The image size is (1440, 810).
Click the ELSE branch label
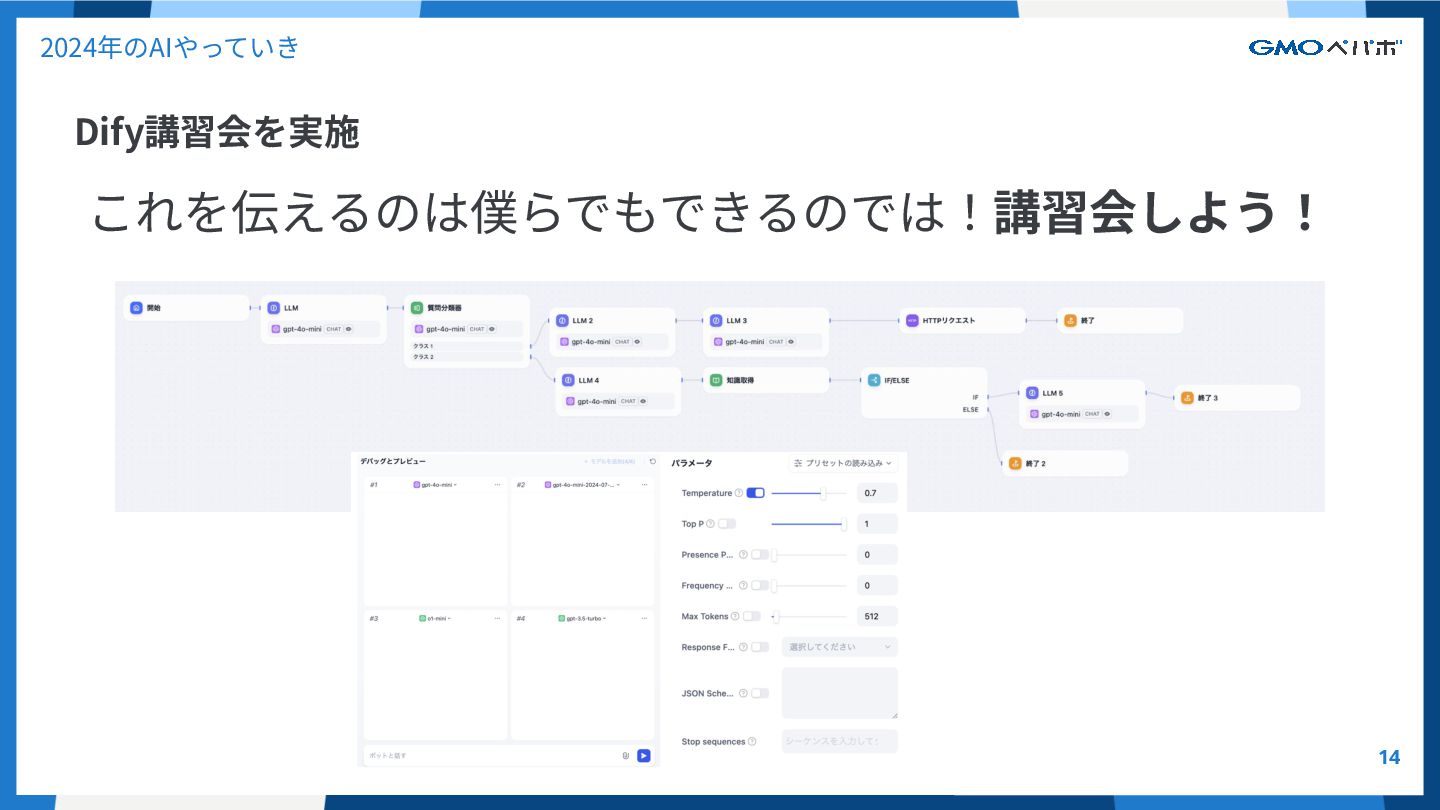click(x=971, y=409)
